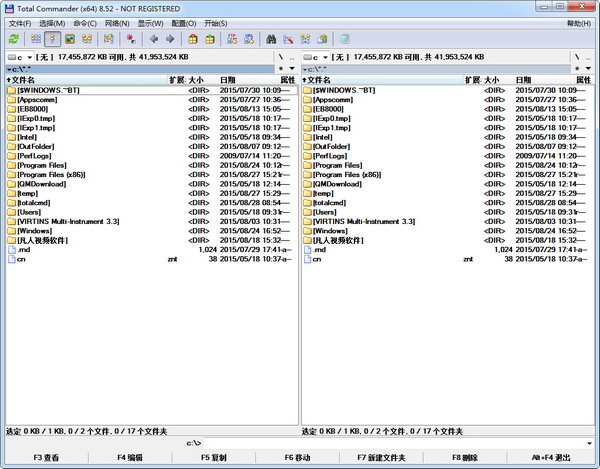Click F8 删除 button
This screenshot has width=600, height=469.
(x=465, y=458)
